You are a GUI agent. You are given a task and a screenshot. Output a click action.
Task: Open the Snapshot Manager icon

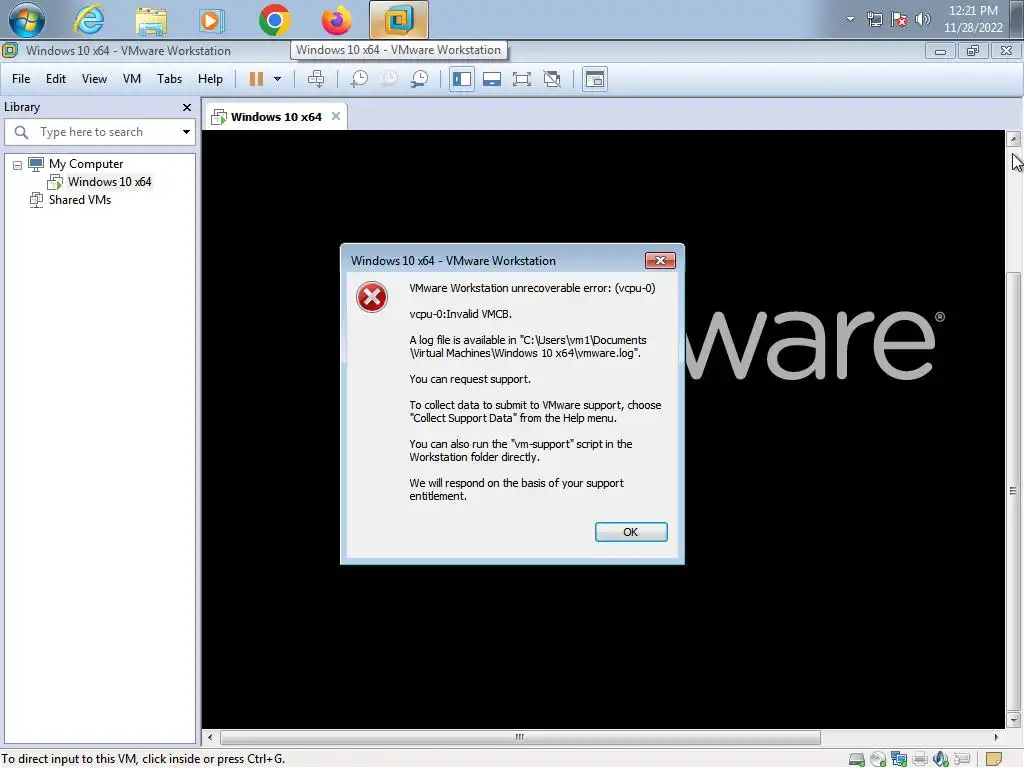(419, 79)
